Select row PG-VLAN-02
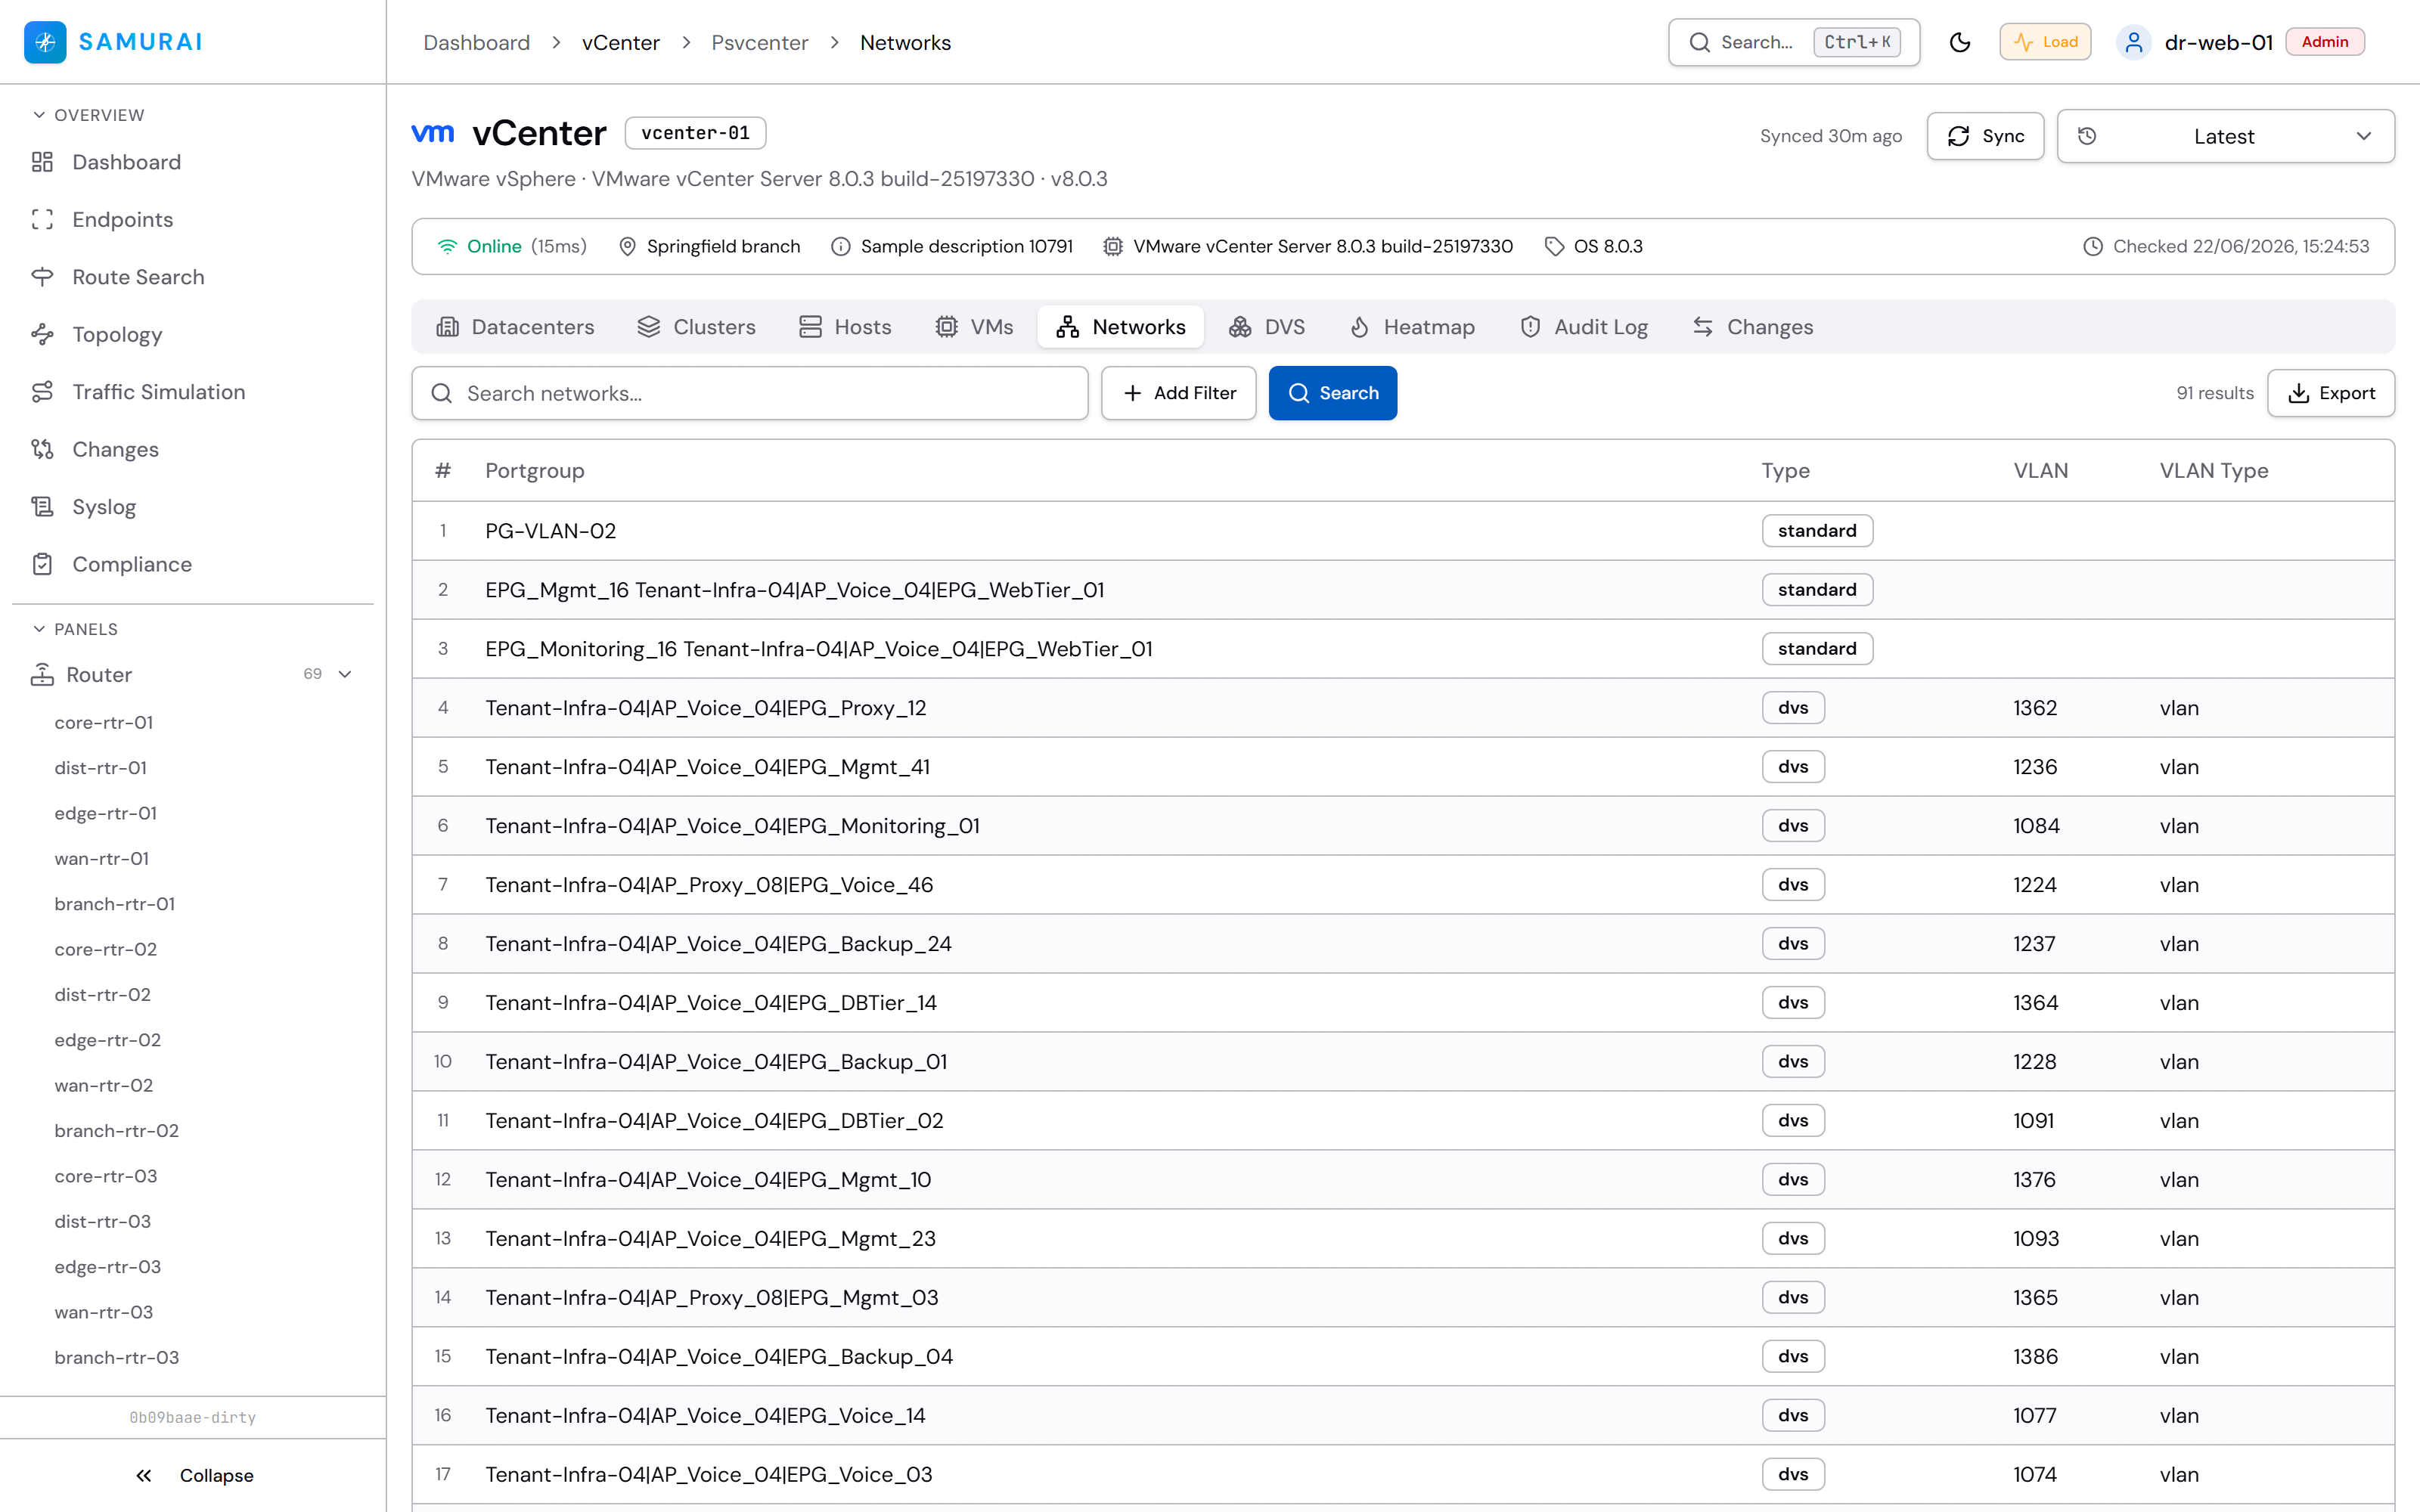2420x1512 pixels. tap(1403, 530)
